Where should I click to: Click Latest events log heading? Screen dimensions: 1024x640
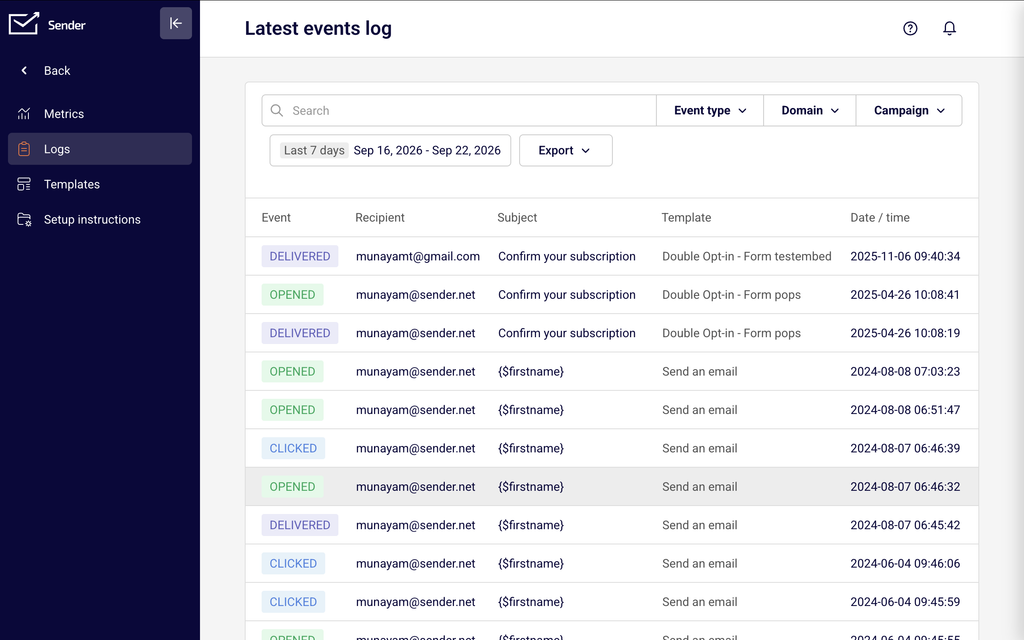tap(318, 28)
